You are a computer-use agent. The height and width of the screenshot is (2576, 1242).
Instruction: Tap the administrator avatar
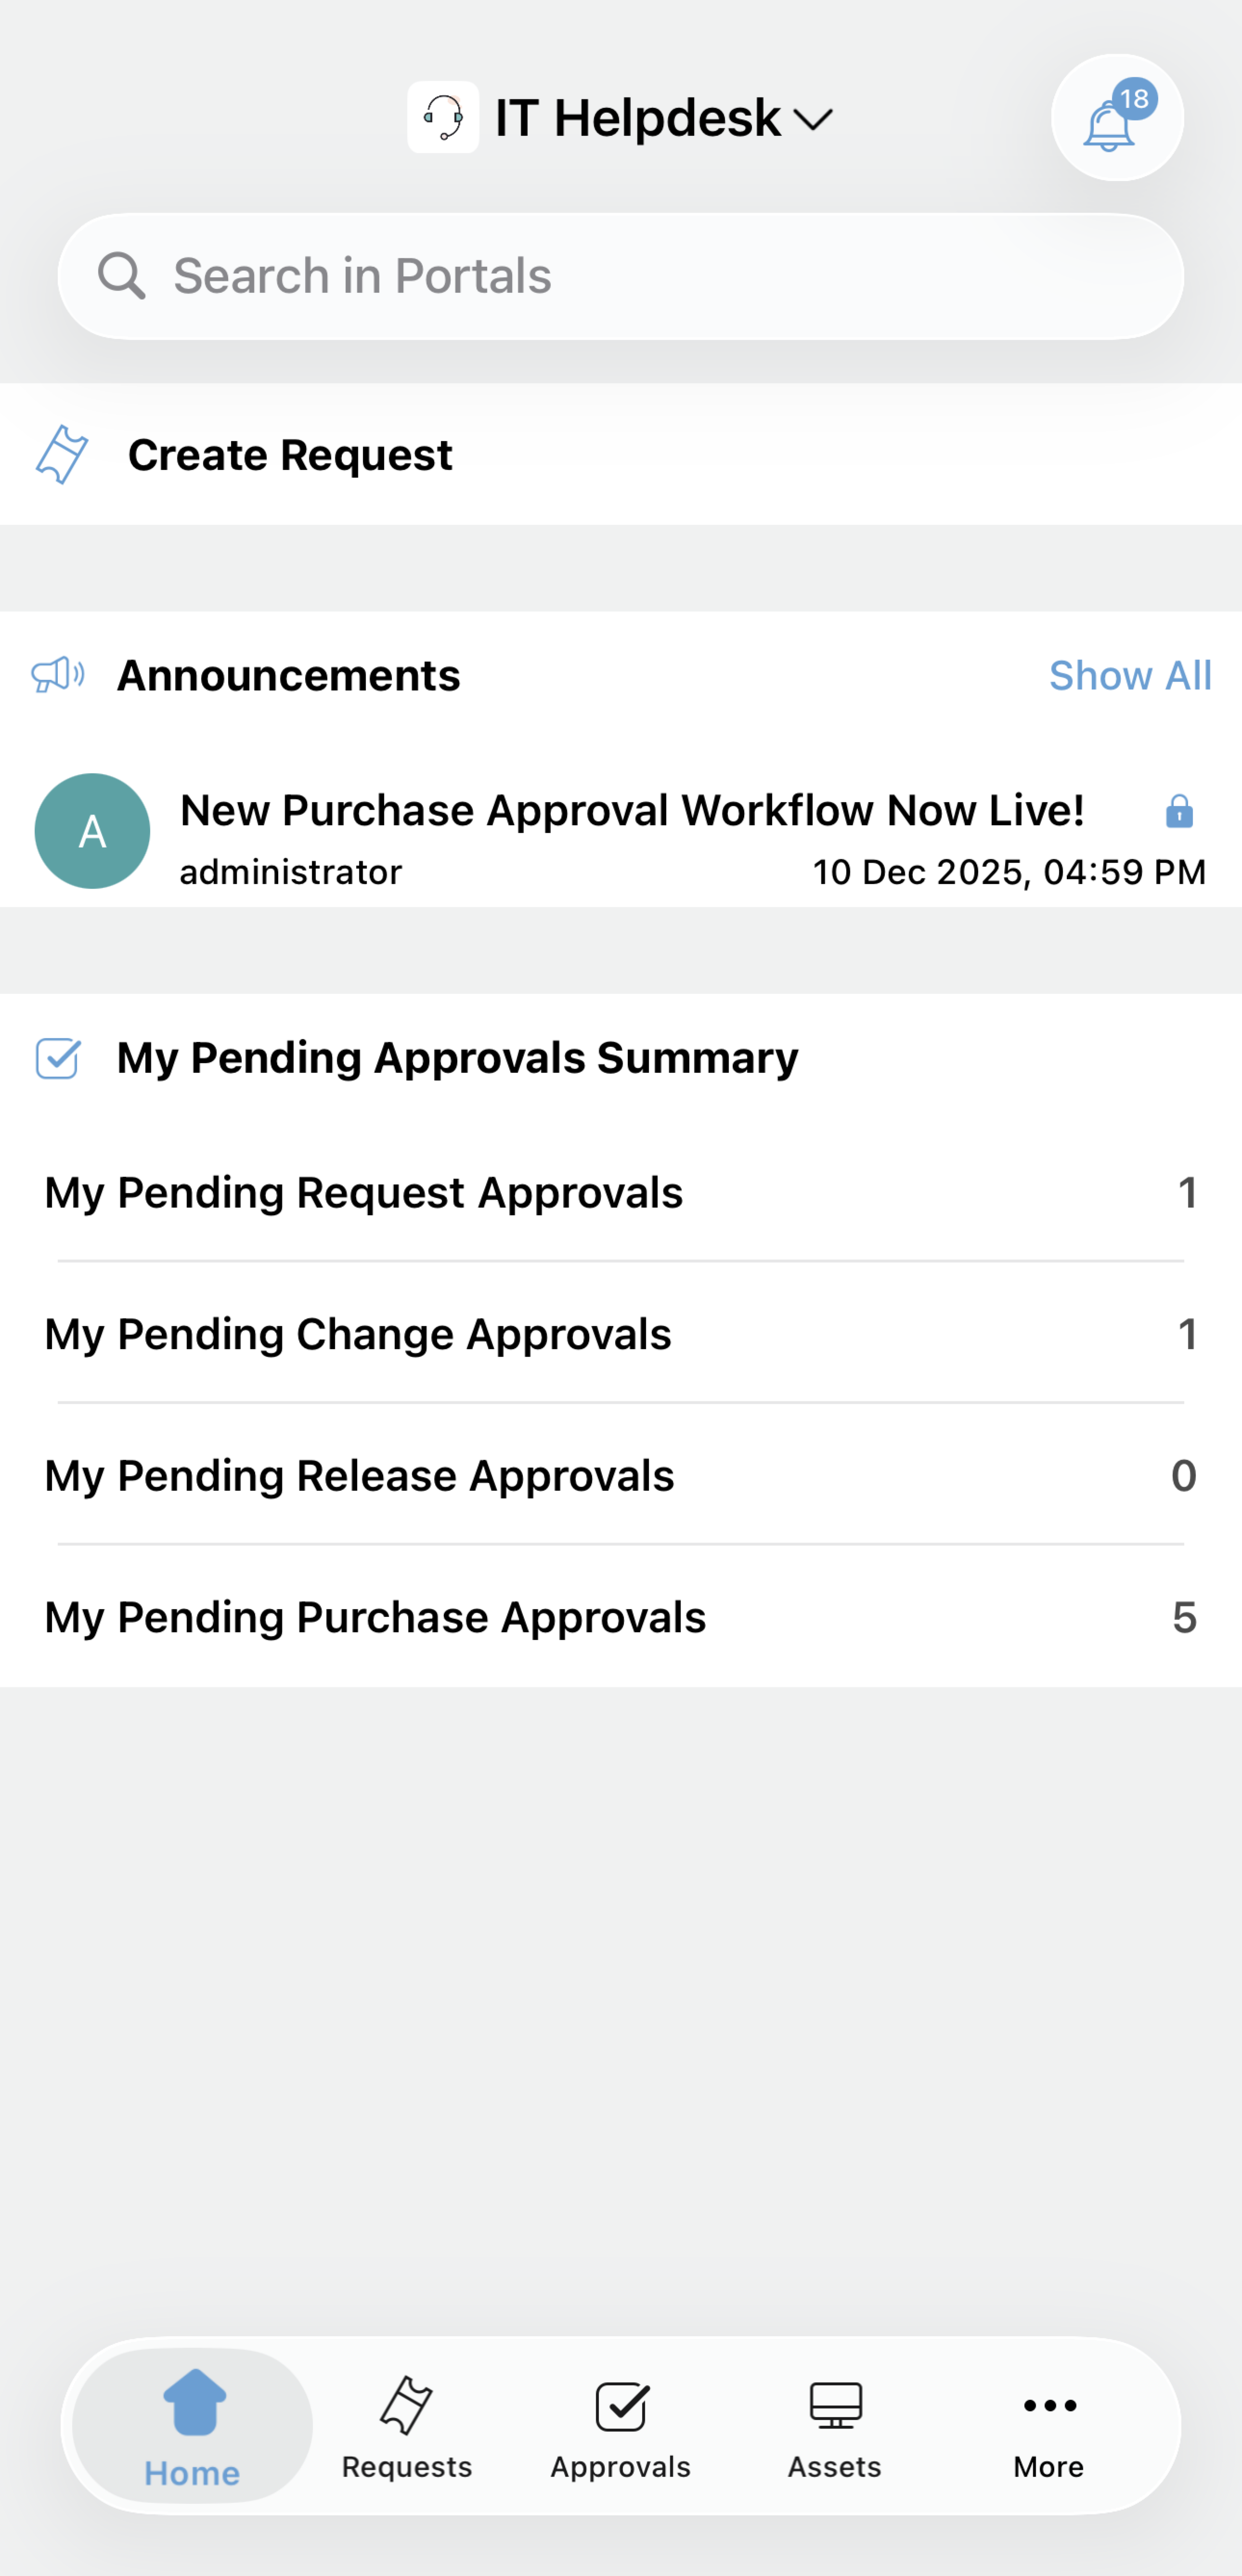[93, 831]
